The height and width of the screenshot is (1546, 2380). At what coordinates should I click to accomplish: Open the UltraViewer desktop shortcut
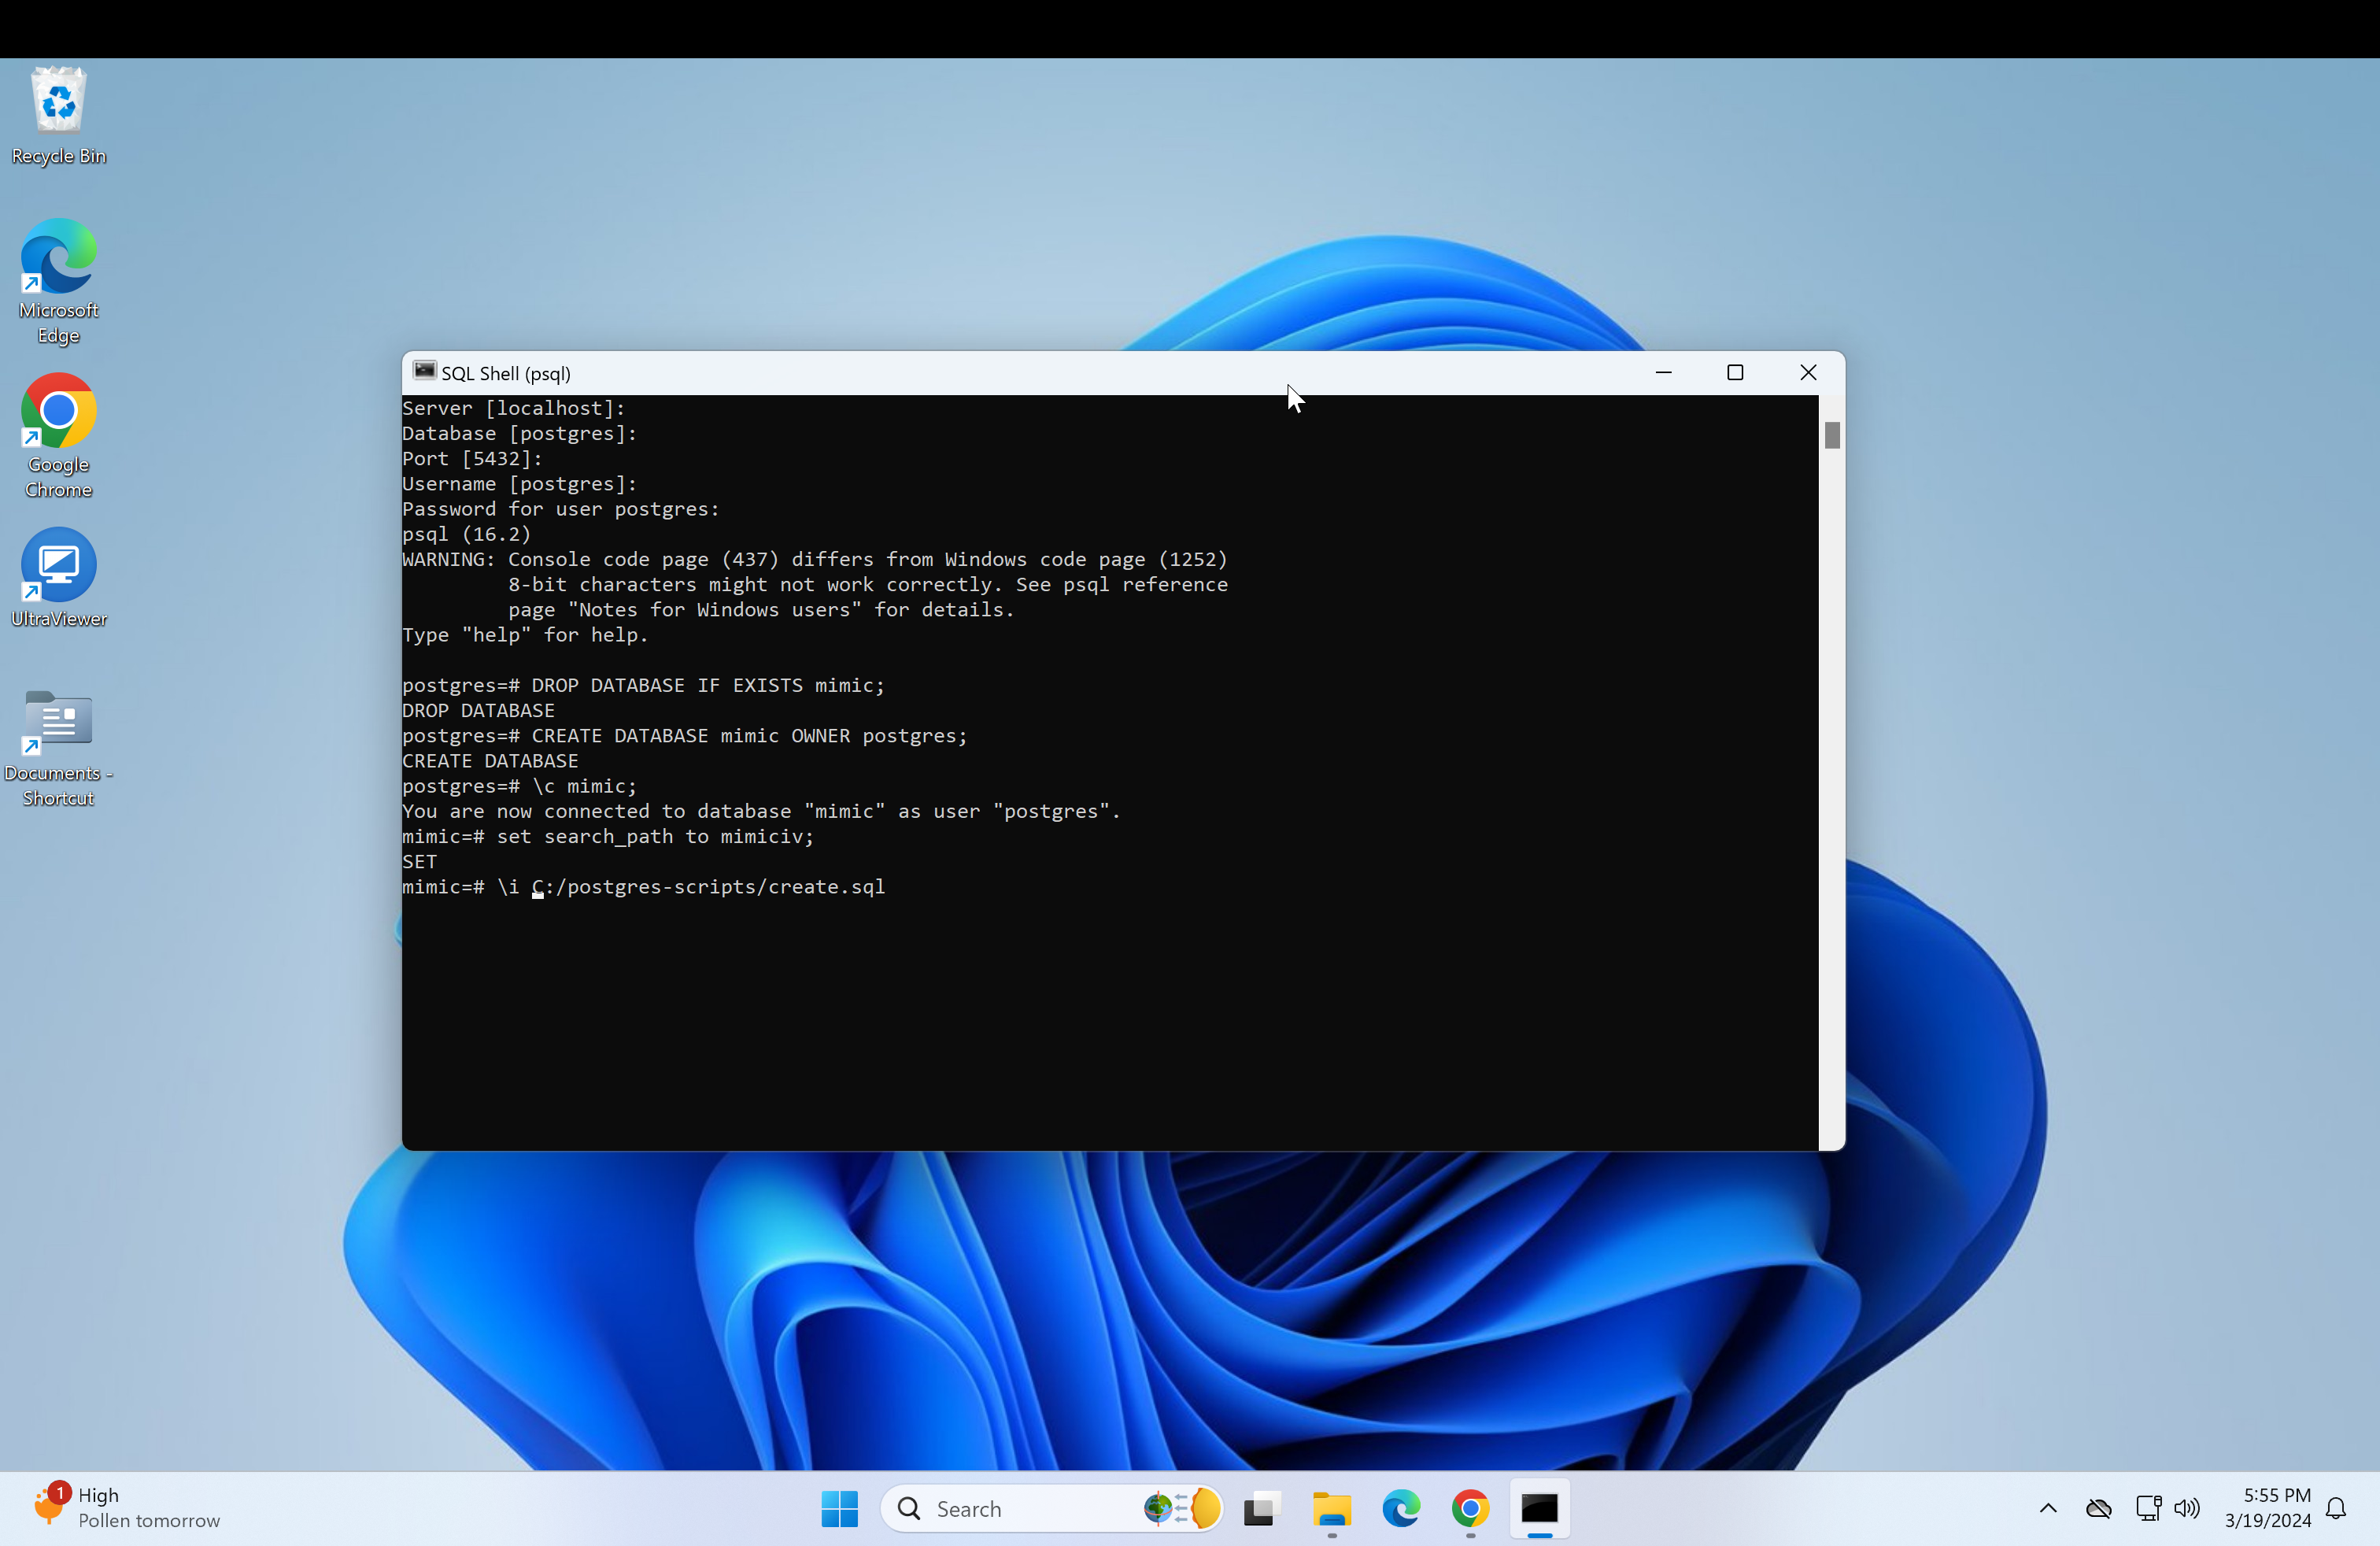(58, 565)
